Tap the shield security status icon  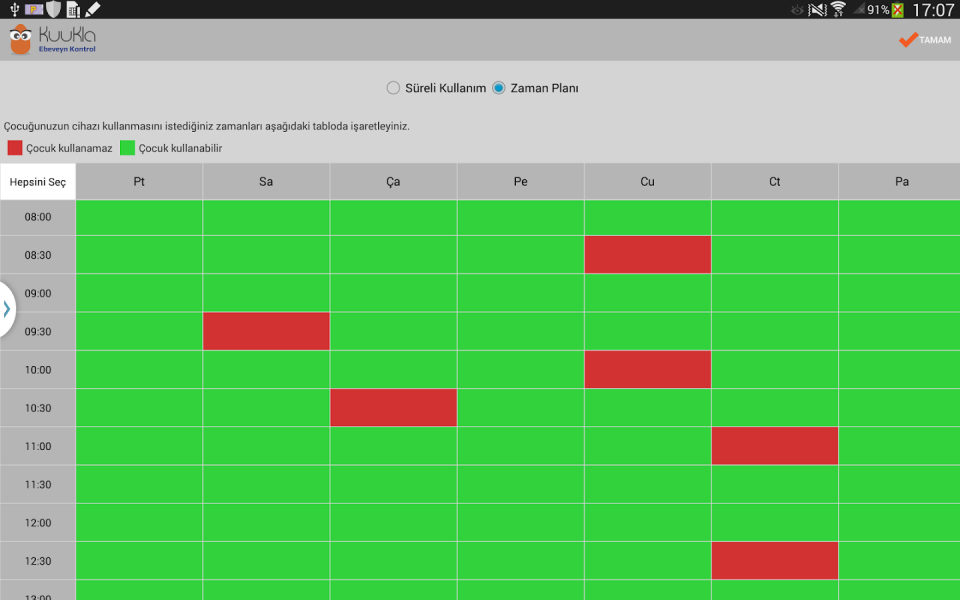[54, 9]
